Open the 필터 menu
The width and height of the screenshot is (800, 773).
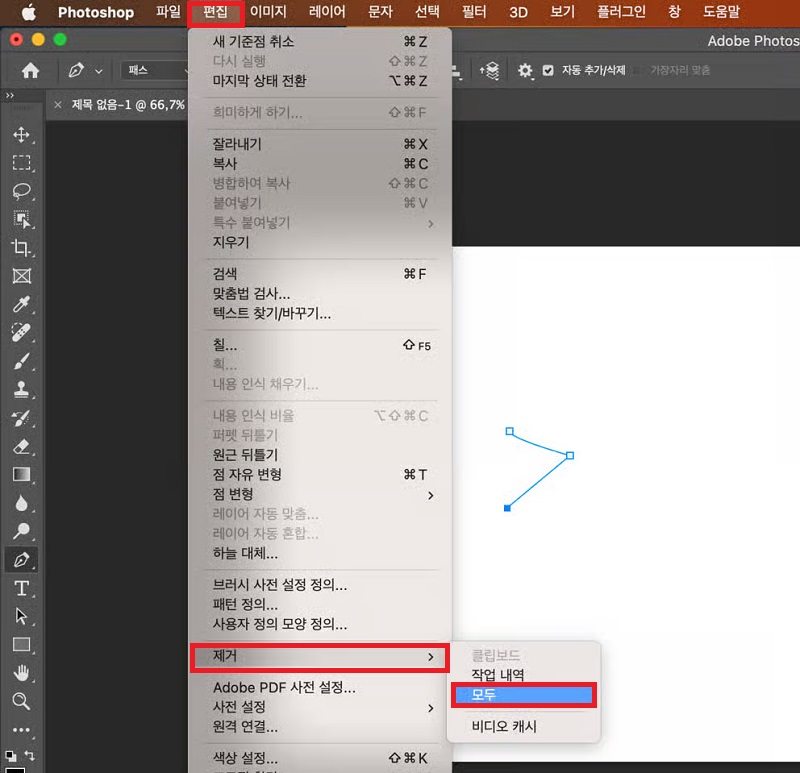[473, 12]
